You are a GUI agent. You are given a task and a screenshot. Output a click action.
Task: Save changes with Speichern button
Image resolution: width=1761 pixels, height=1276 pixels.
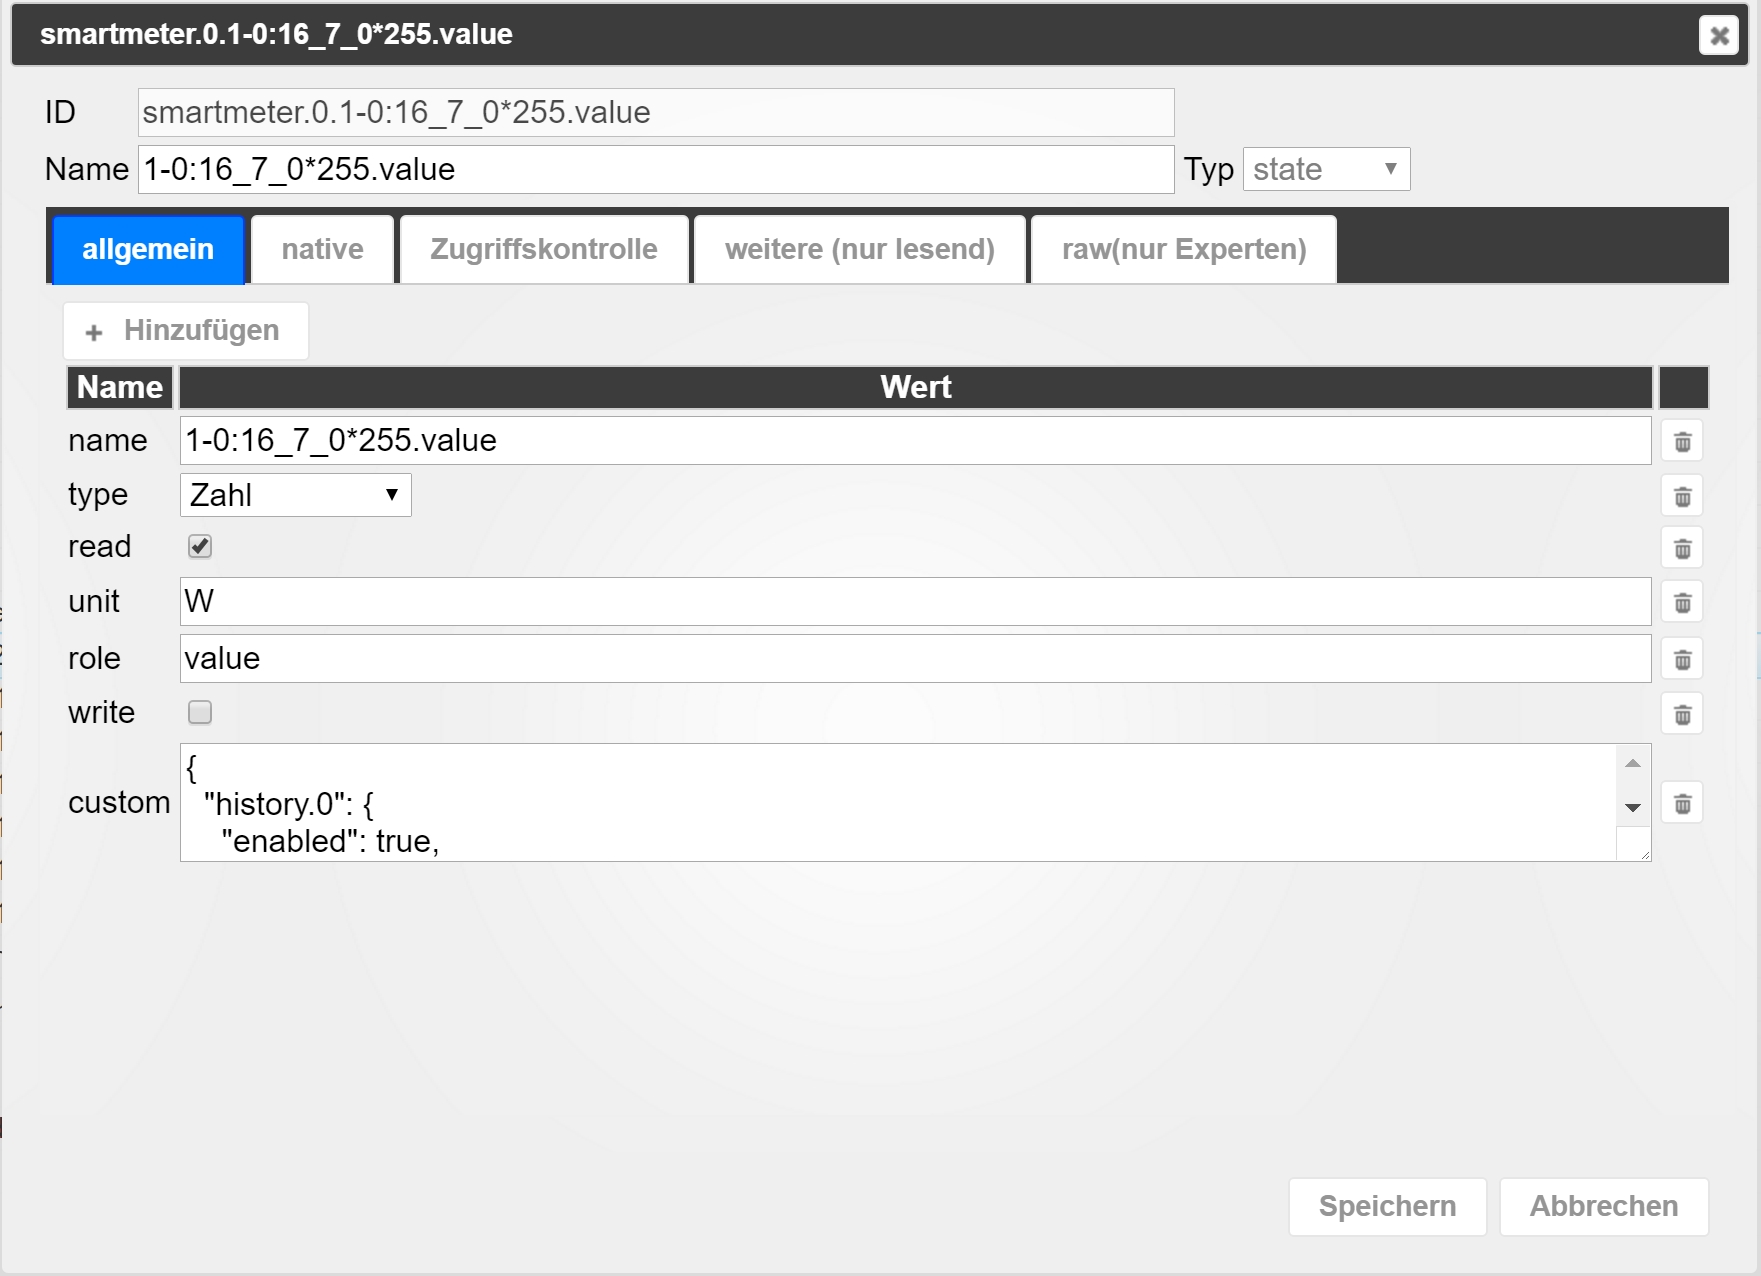pyautogui.click(x=1387, y=1207)
